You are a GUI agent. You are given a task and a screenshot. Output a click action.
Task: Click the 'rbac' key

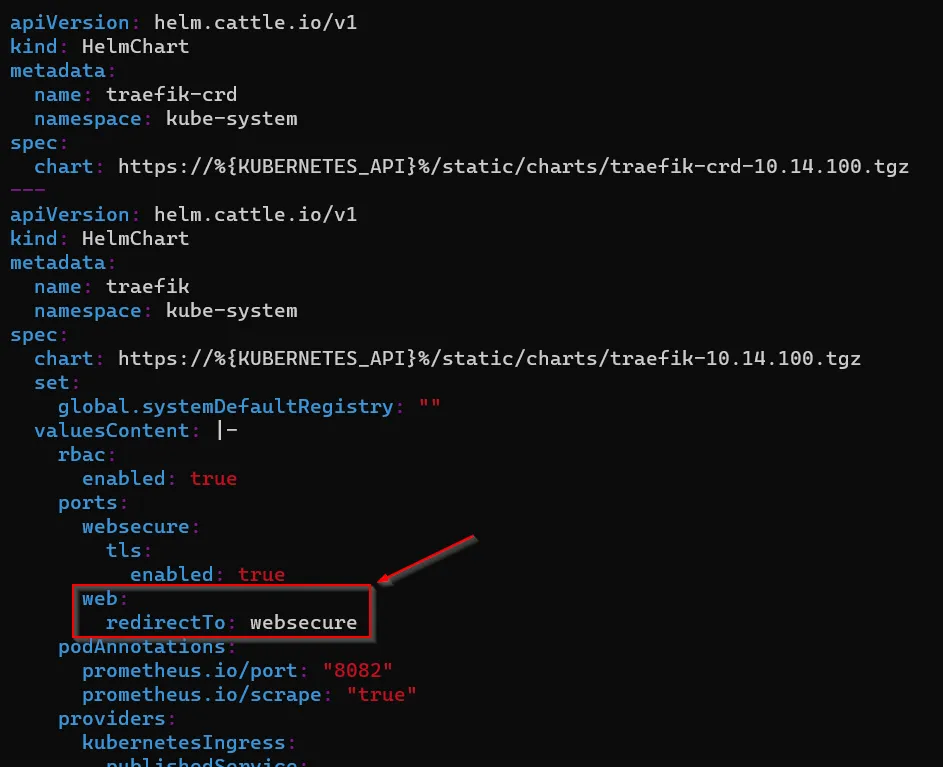click(x=82, y=455)
